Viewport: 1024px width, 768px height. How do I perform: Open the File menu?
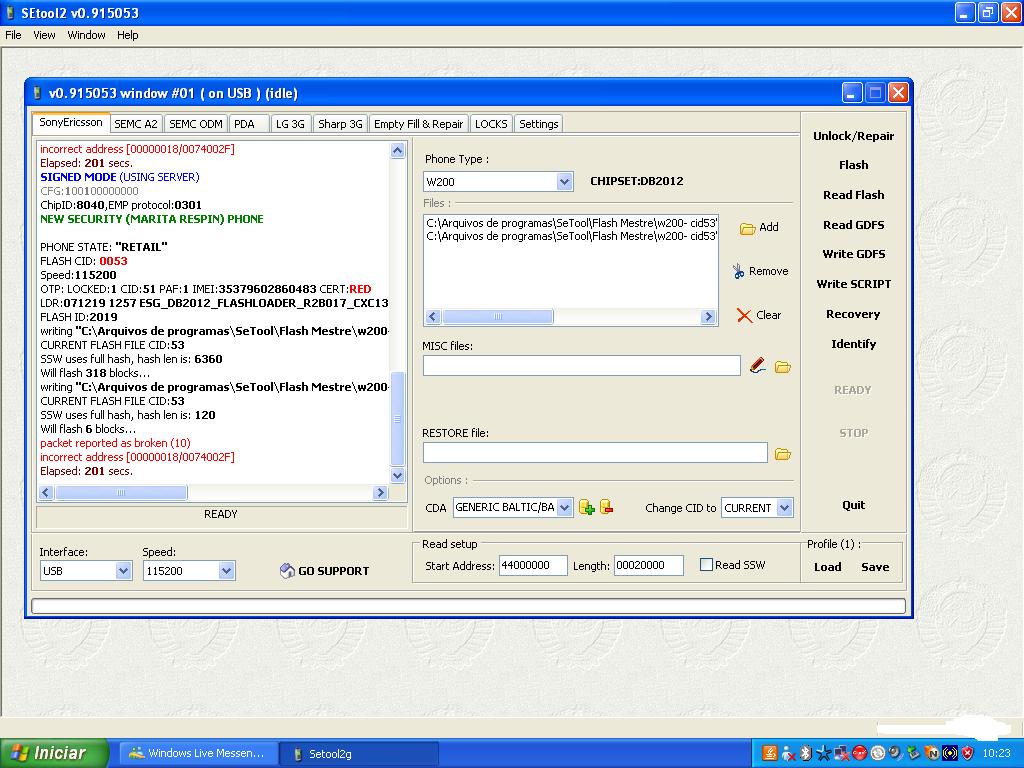click(x=13, y=35)
